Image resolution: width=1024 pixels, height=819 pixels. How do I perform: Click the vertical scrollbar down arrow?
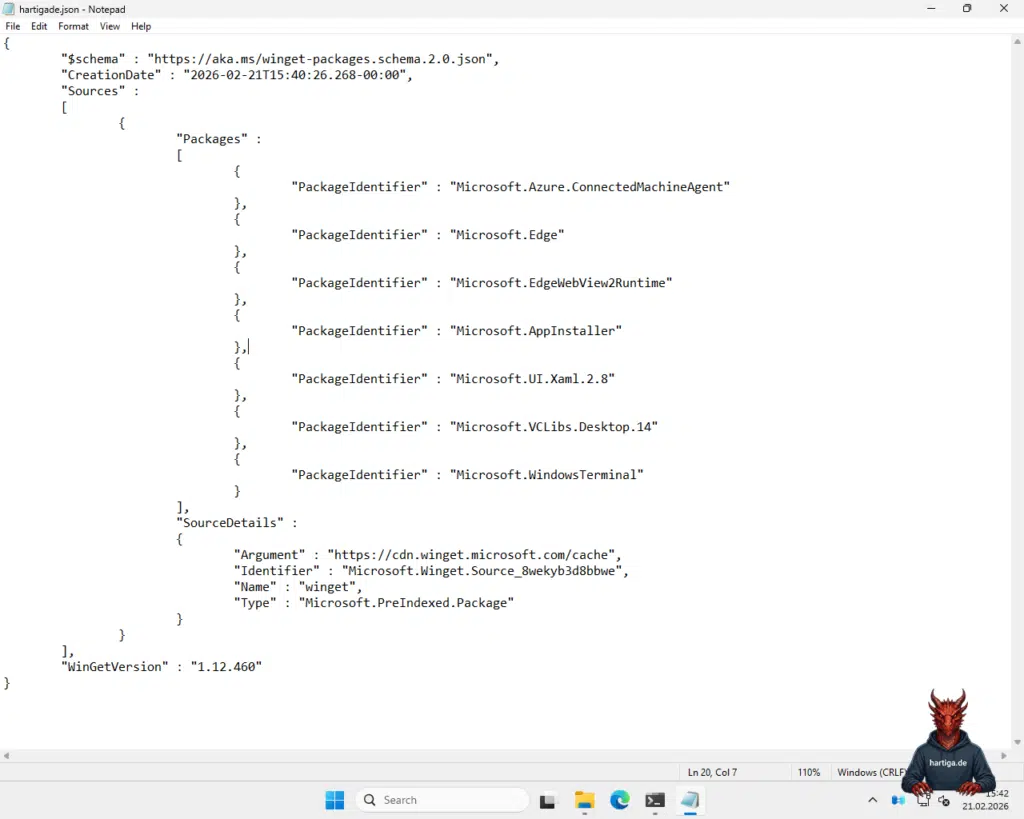click(1017, 741)
